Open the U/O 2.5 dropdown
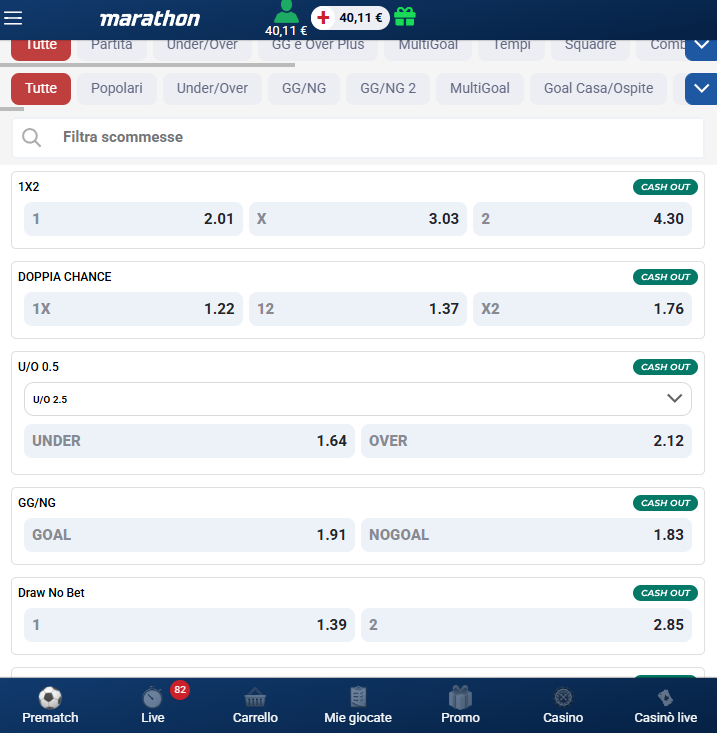Viewport: 717px width, 733px height. tap(358, 399)
